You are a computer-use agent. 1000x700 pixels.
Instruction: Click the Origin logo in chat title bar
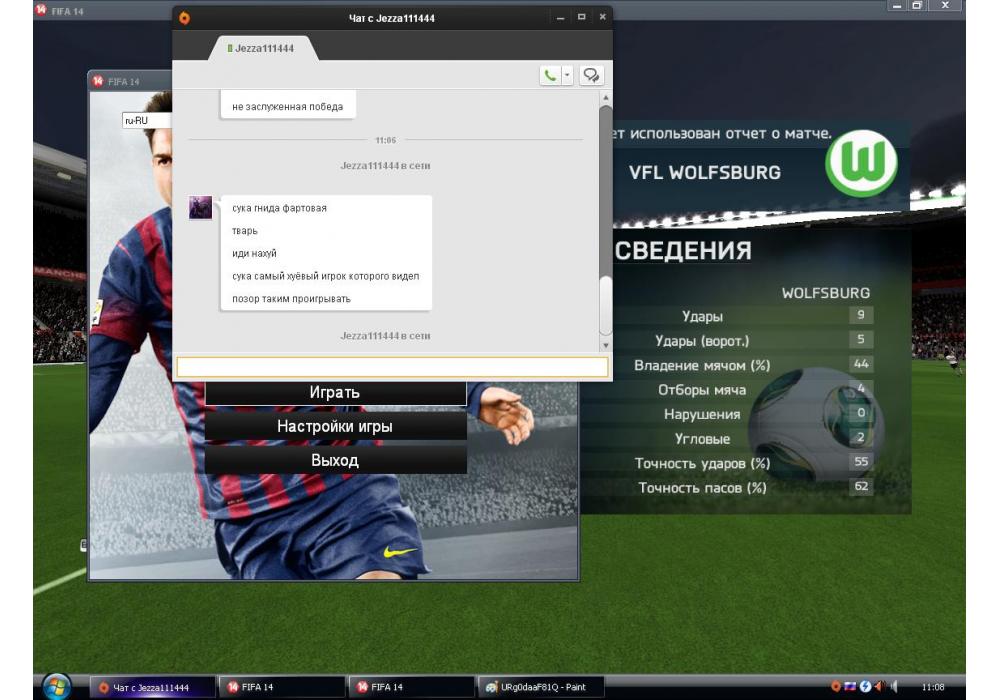(184, 18)
